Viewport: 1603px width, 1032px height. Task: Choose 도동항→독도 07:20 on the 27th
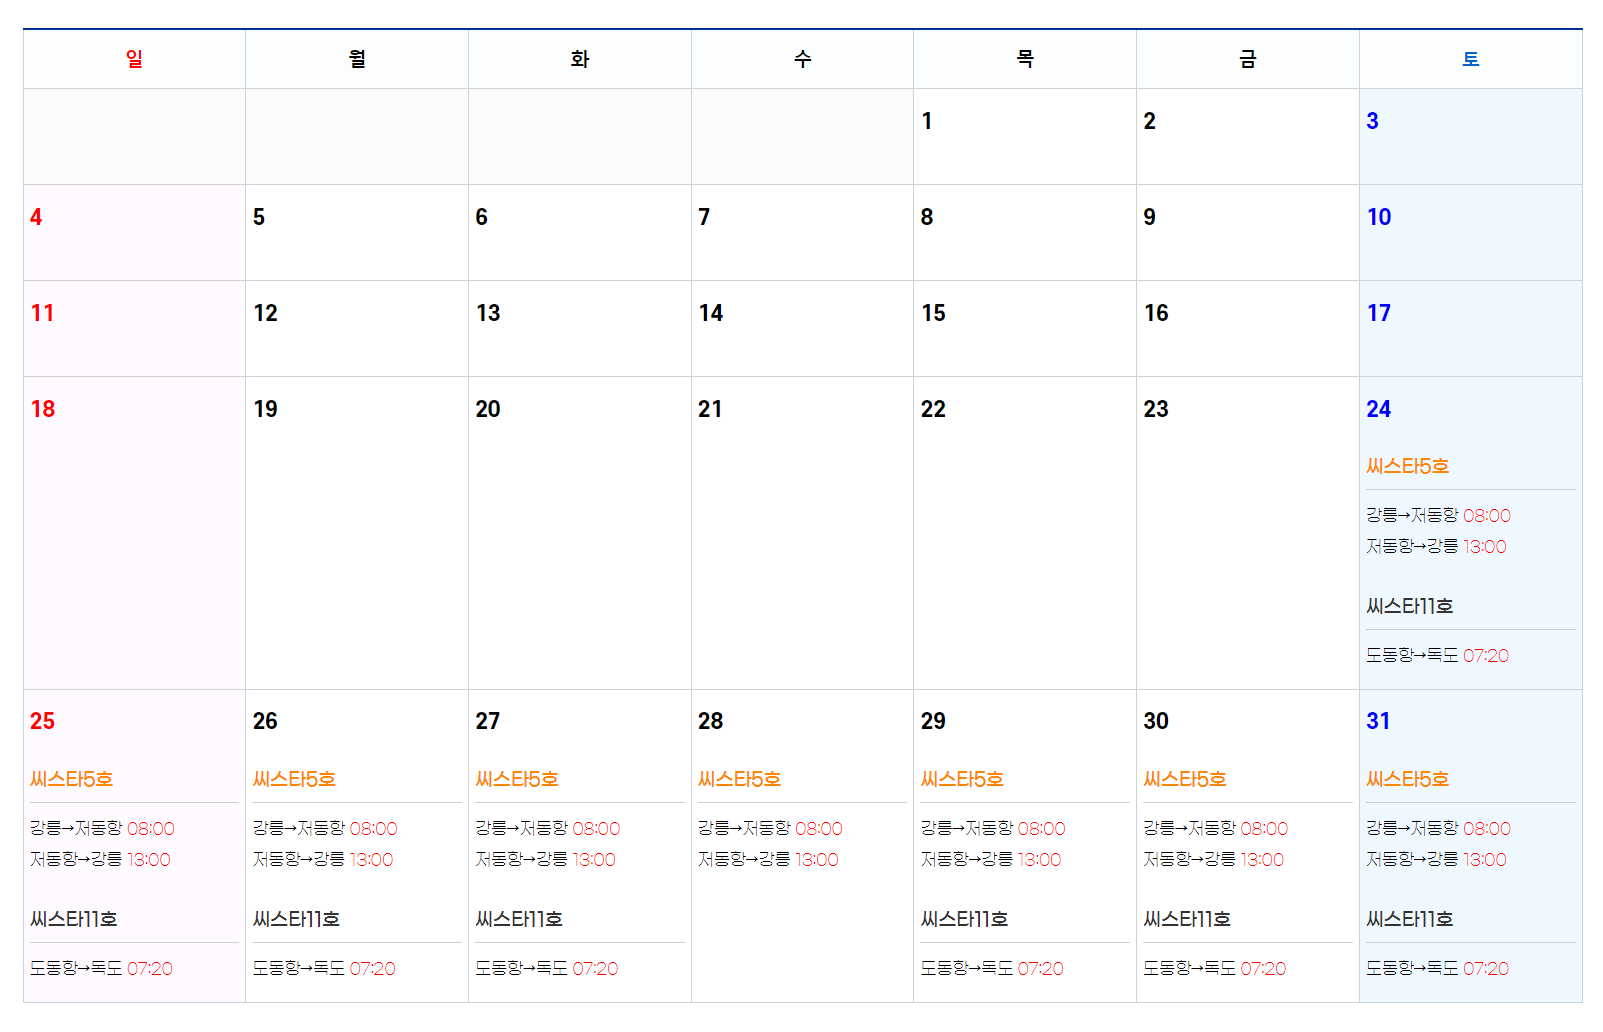(x=547, y=968)
